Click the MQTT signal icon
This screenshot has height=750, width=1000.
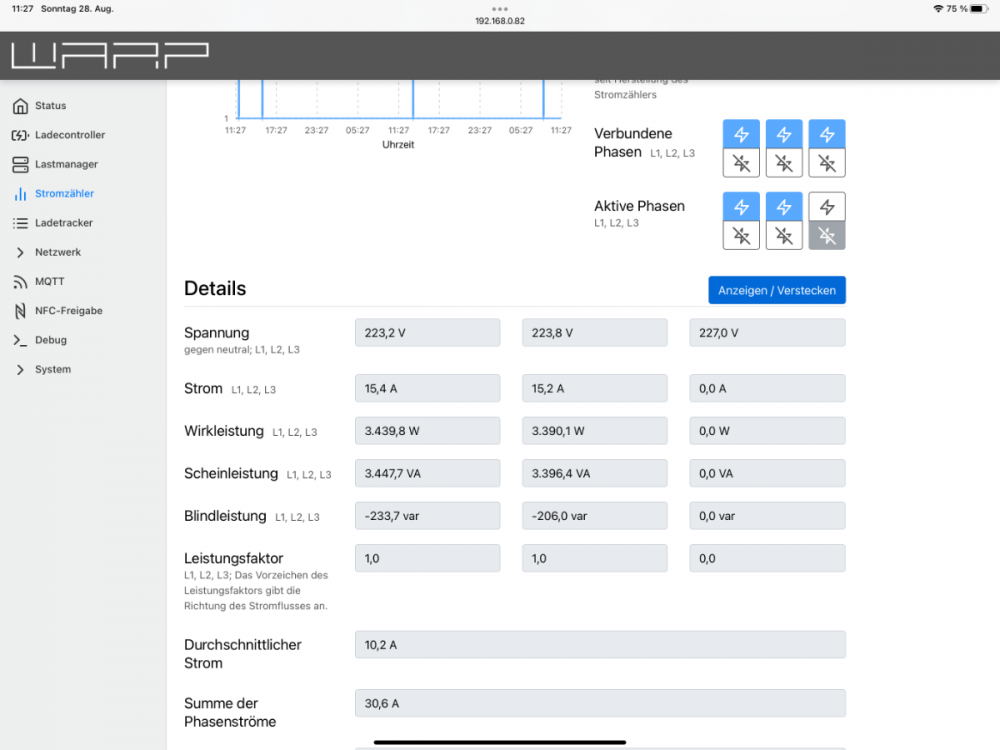[x=20, y=282]
